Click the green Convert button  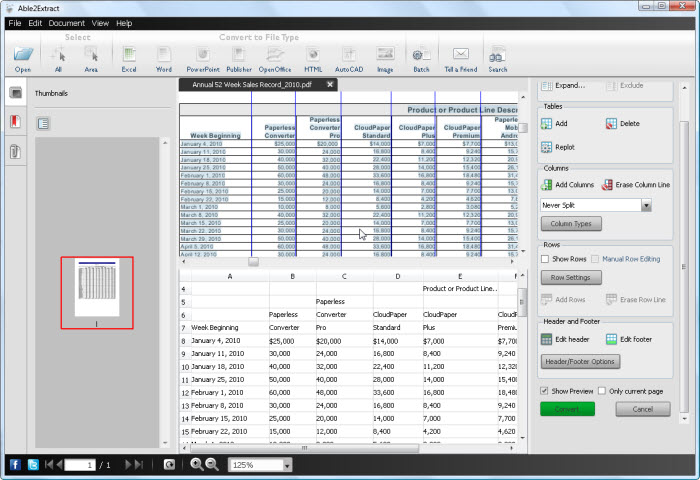pos(567,409)
